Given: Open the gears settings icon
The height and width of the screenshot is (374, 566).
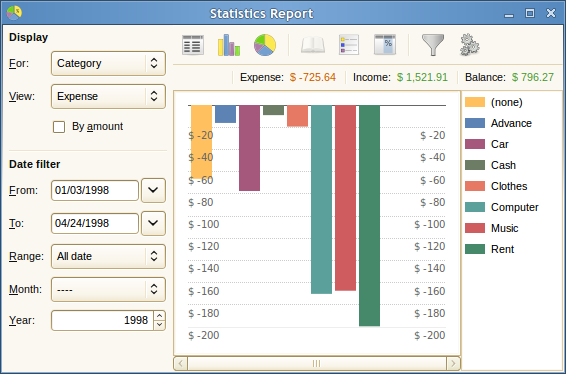Looking at the screenshot, I should coord(469,45).
